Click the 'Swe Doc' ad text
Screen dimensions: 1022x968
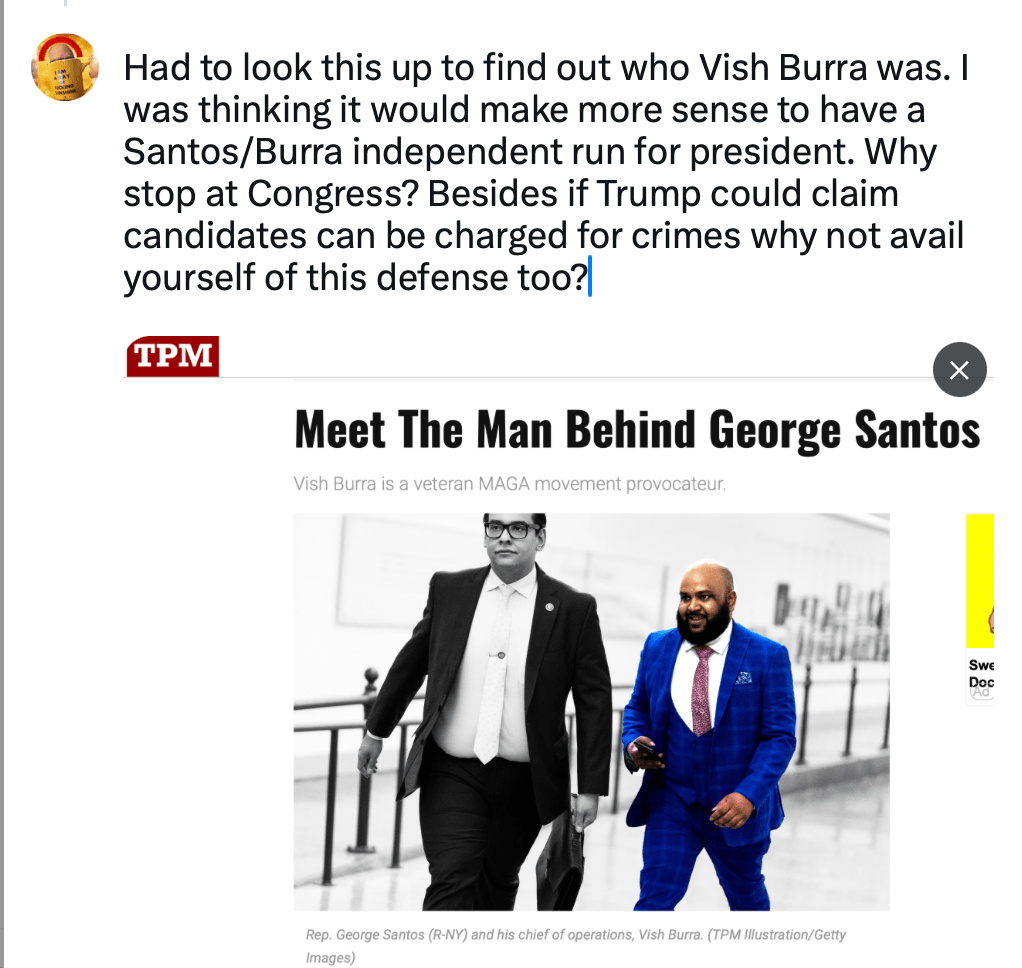coord(981,673)
